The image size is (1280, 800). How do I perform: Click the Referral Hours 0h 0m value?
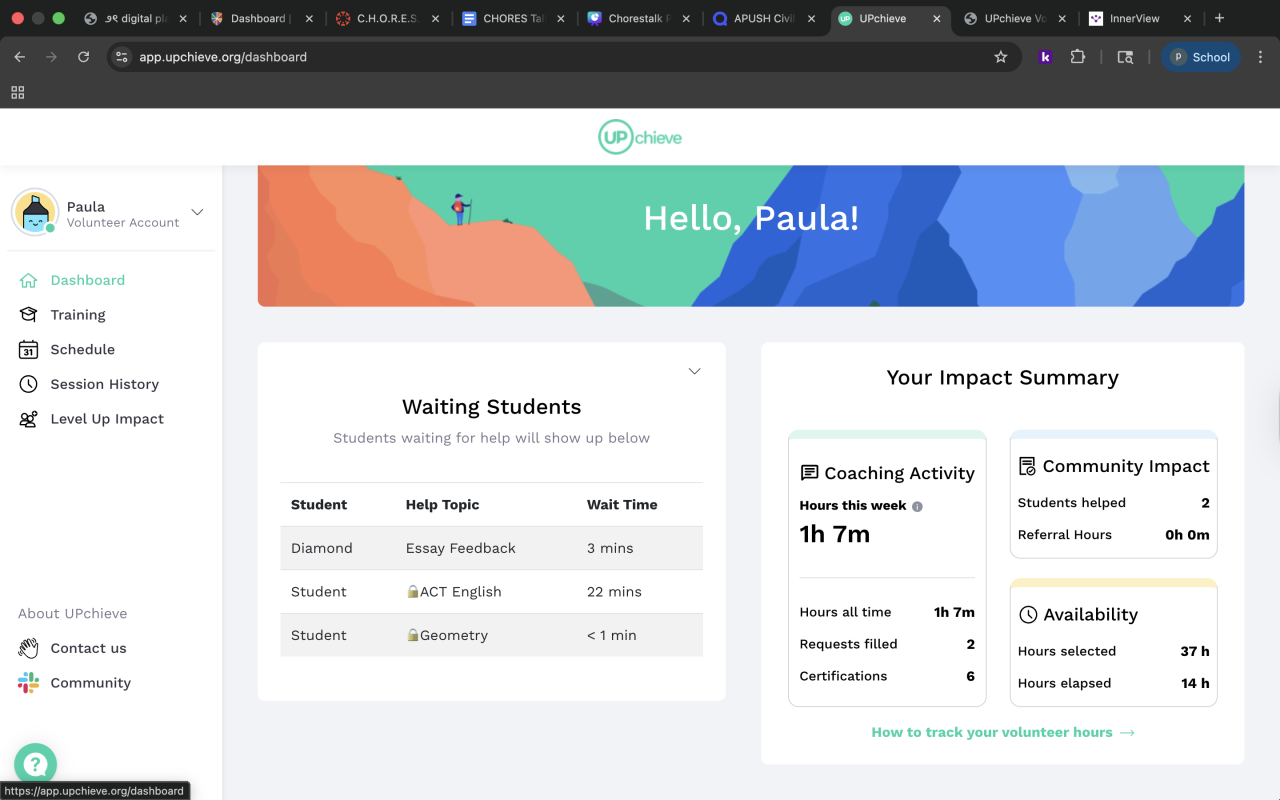click(1187, 535)
